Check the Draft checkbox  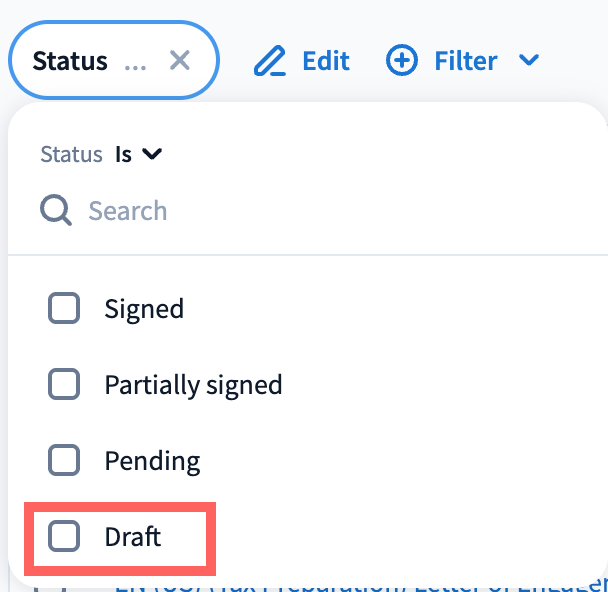[64, 537]
